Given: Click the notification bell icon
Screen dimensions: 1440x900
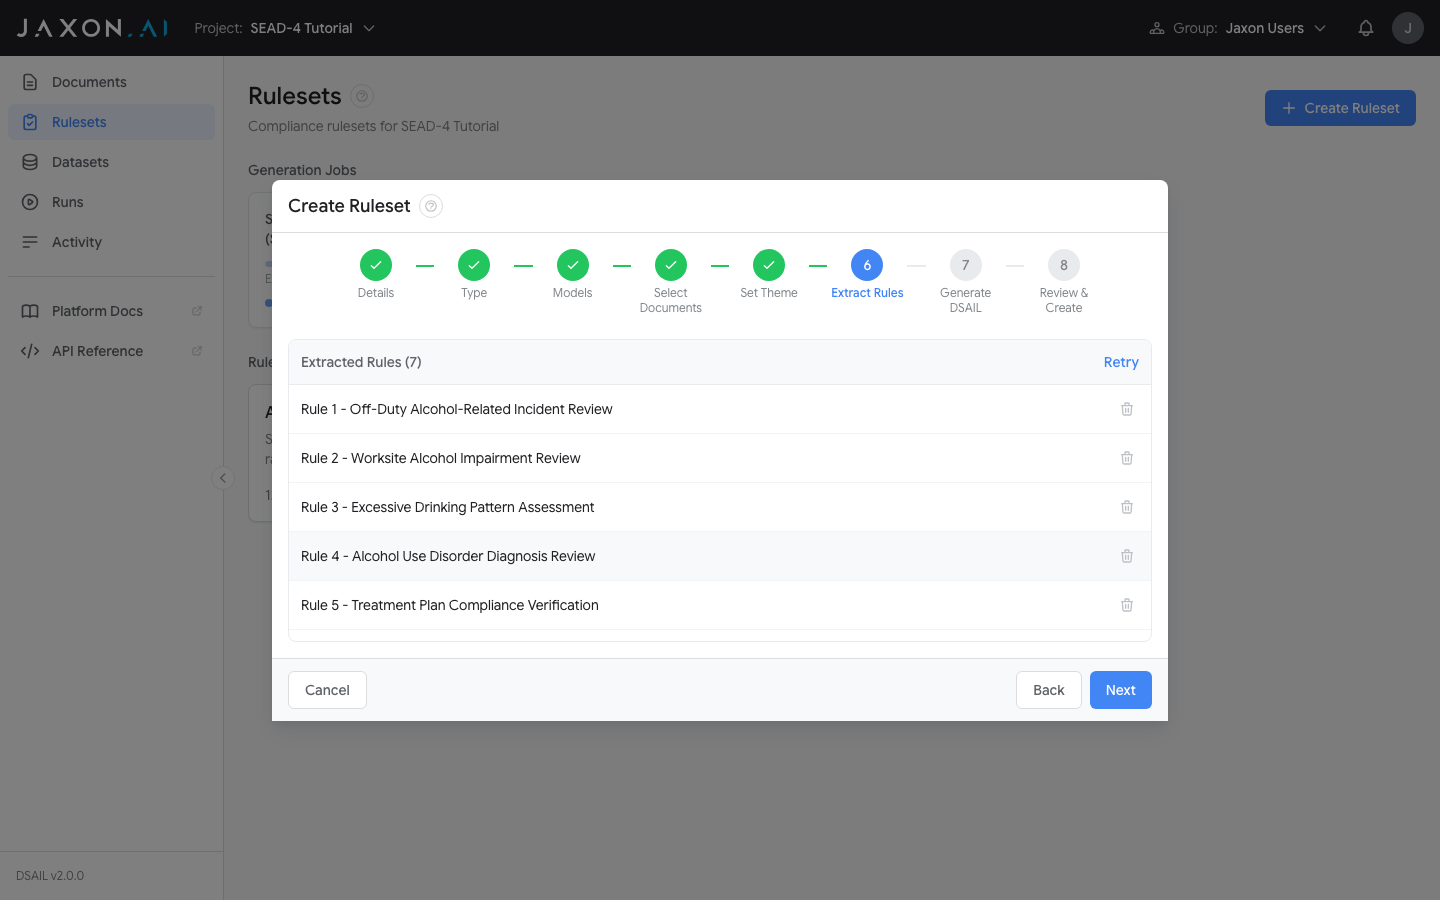Looking at the screenshot, I should coord(1366,27).
